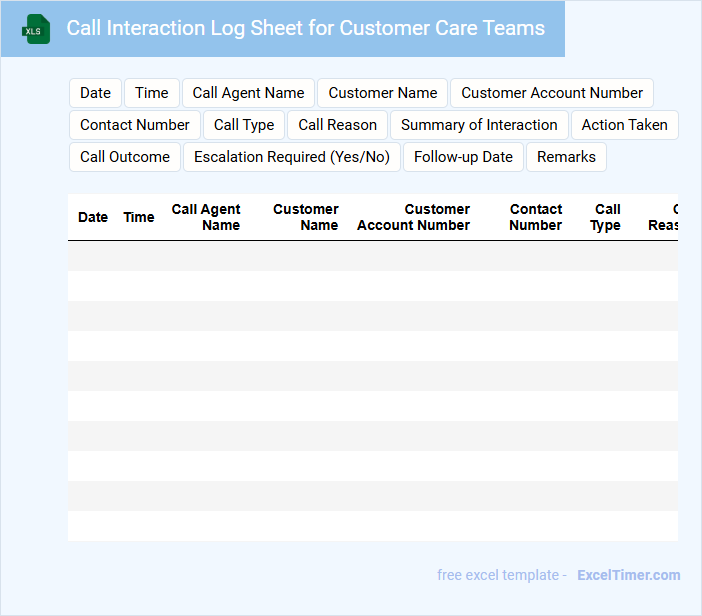Click the Customer Account Number column header
The image size is (702, 616).
(413, 217)
